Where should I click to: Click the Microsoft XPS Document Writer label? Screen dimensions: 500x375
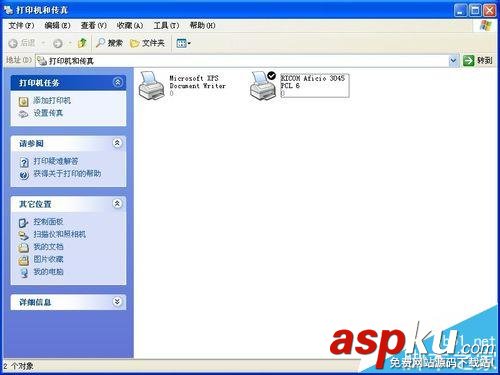pos(198,82)
